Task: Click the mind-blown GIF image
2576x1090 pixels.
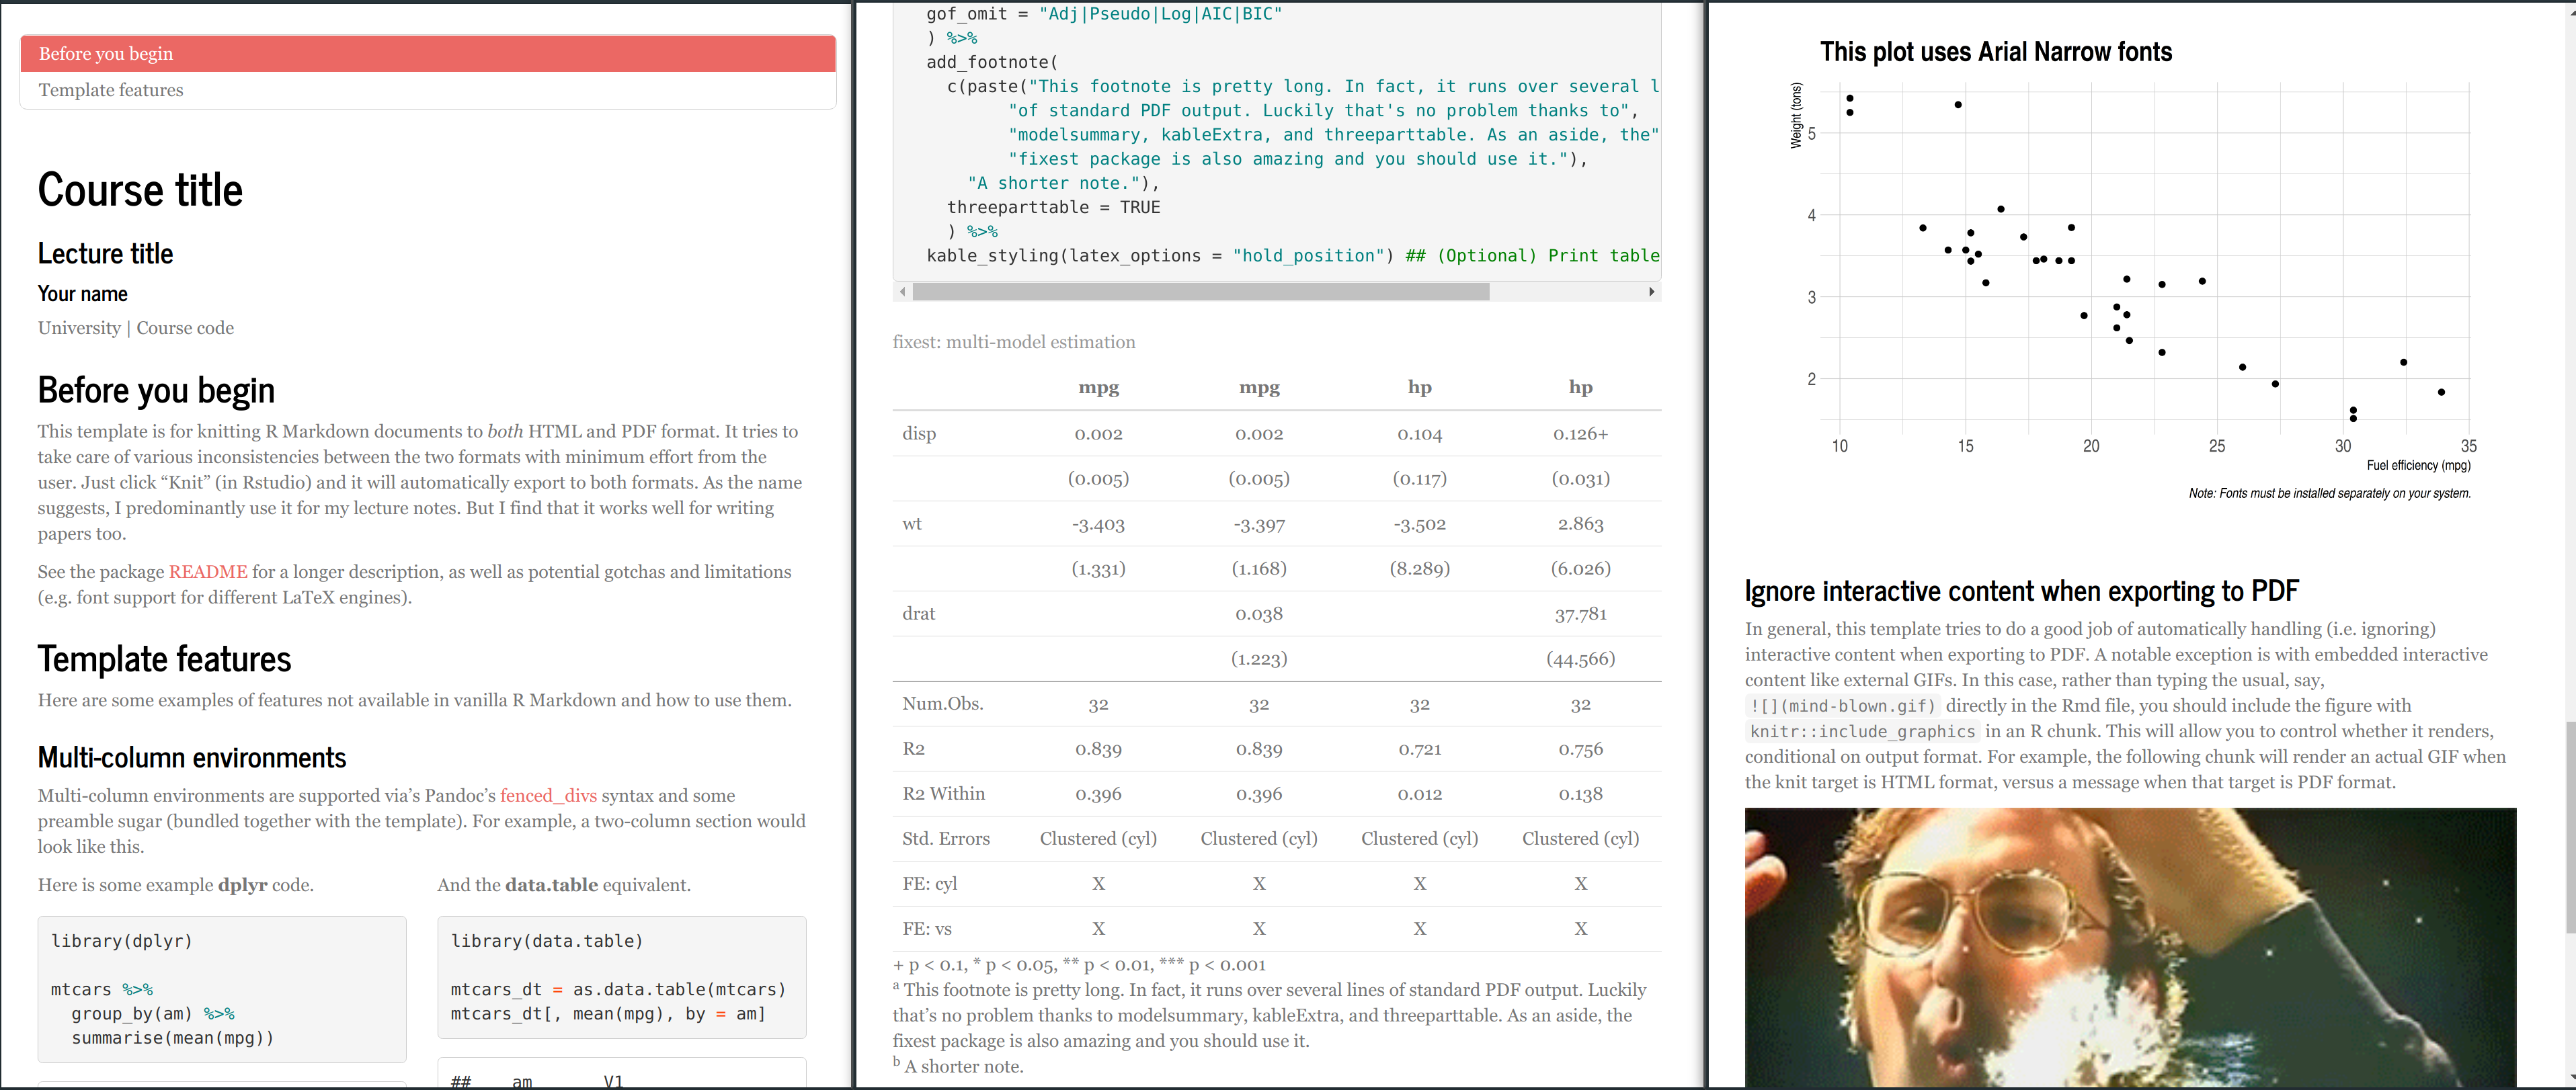Action: [x=2130, y=948]
